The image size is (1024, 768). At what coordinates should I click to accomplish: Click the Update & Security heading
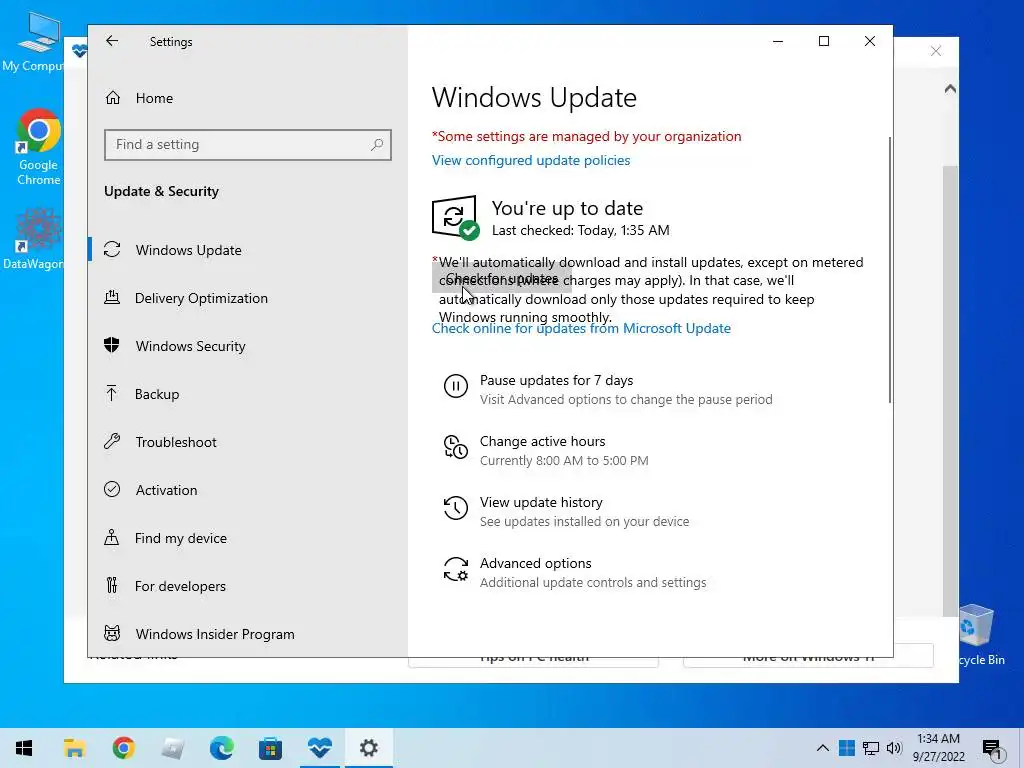[x=161, y=191]
